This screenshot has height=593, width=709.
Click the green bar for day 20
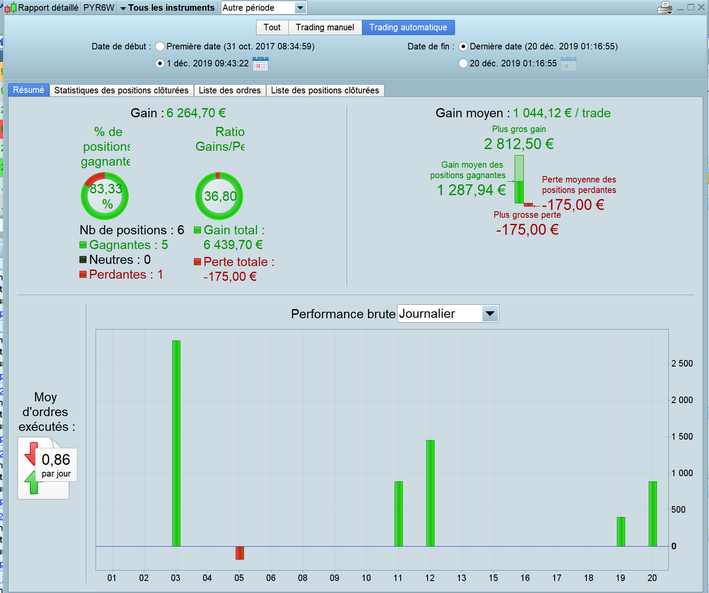pos(652,514)
